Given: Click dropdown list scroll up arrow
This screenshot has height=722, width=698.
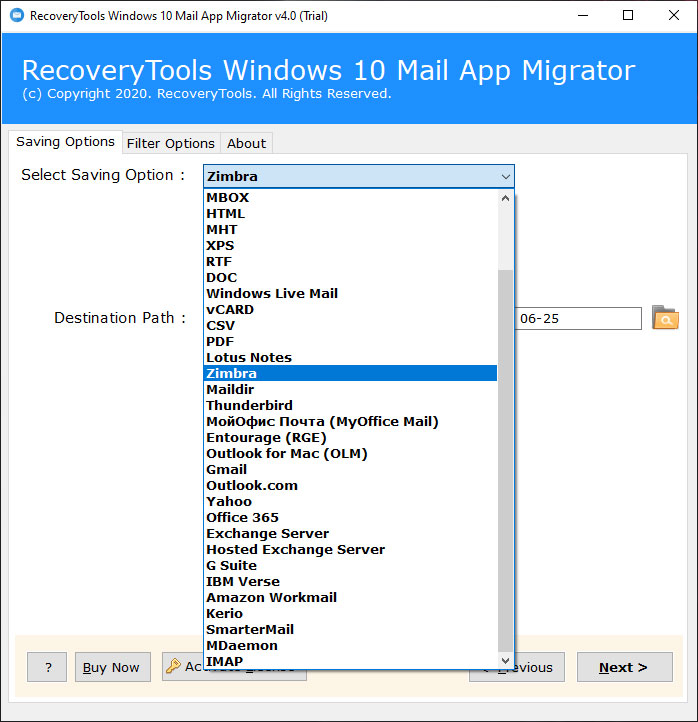Looking at the screenshot, I should point(505,198).
